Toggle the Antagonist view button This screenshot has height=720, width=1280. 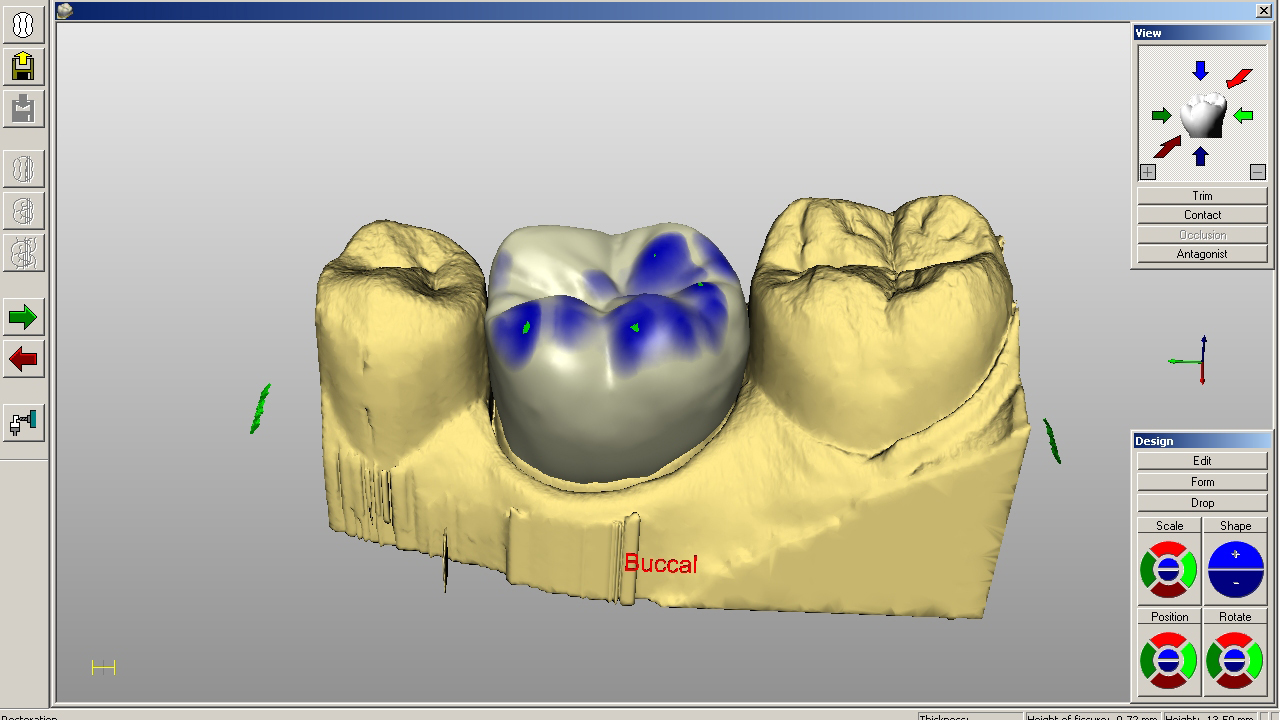coord(1202,254)
